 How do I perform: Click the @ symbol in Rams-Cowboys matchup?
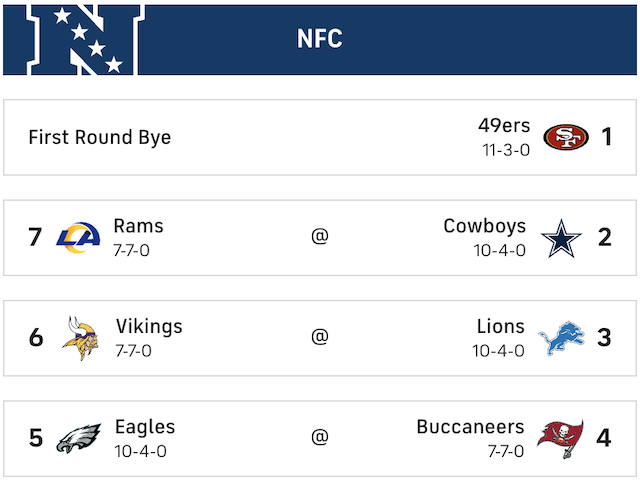(320, 237)
